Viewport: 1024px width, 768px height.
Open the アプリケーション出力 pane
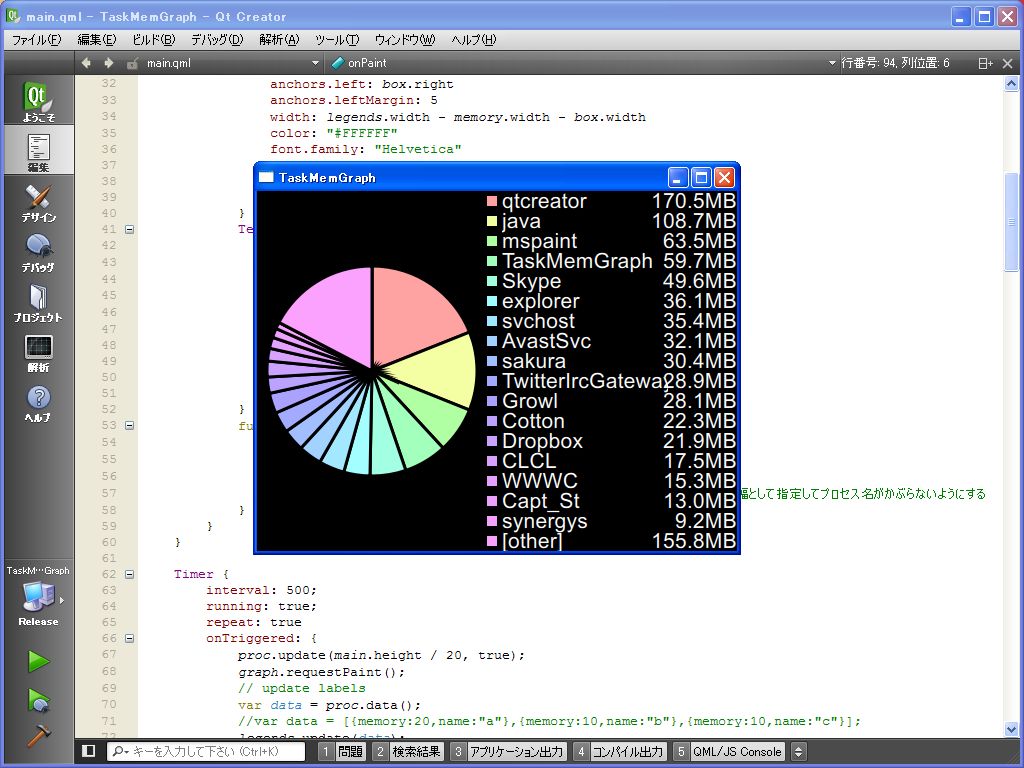(508, 752)
